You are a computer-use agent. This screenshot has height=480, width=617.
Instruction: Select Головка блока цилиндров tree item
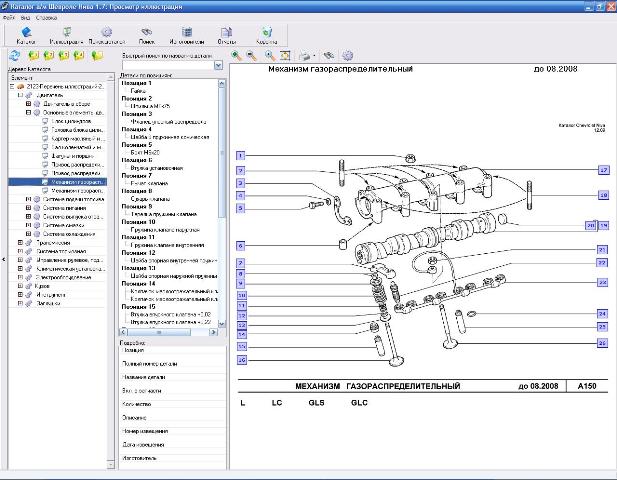[77, 130]
